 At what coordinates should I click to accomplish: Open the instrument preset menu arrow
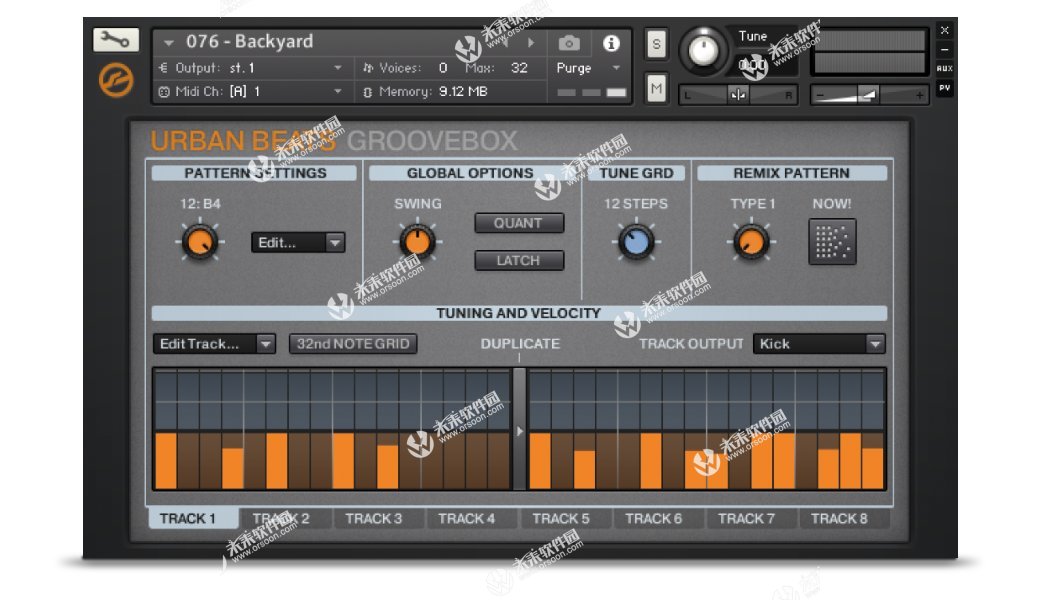169,43
